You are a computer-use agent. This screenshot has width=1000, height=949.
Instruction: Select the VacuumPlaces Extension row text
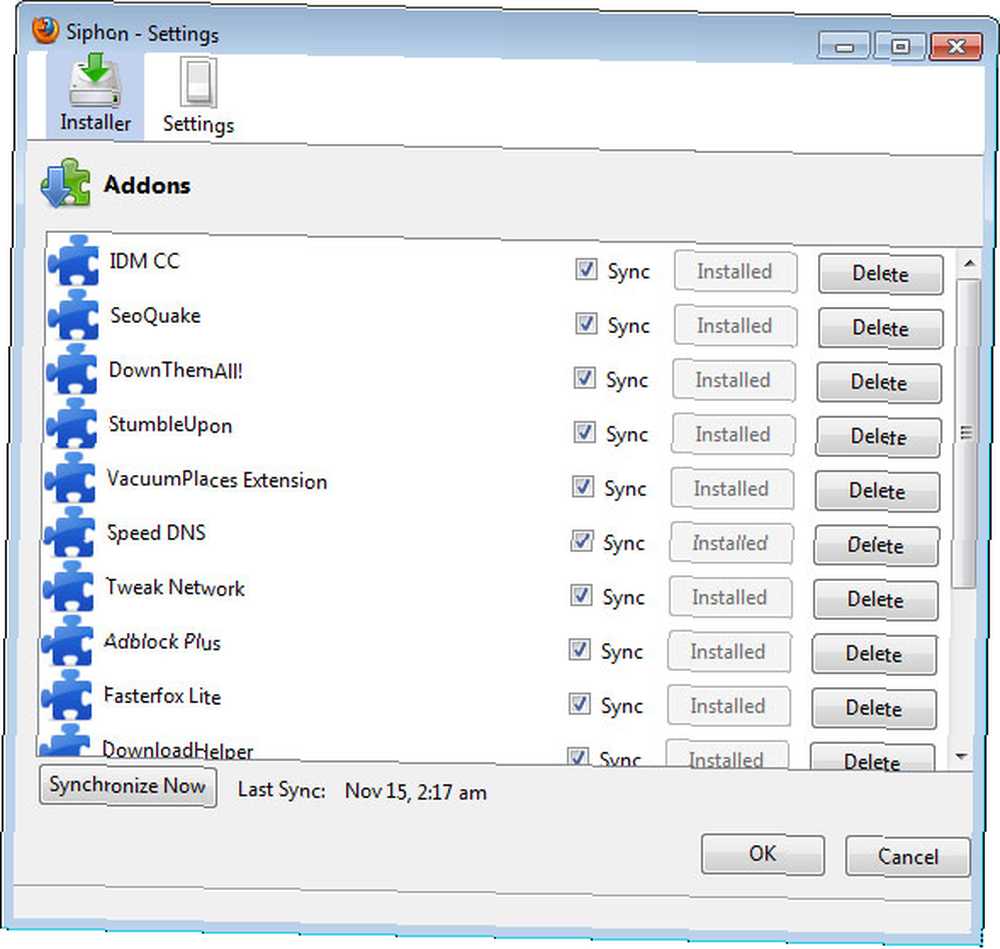[217, 480]
